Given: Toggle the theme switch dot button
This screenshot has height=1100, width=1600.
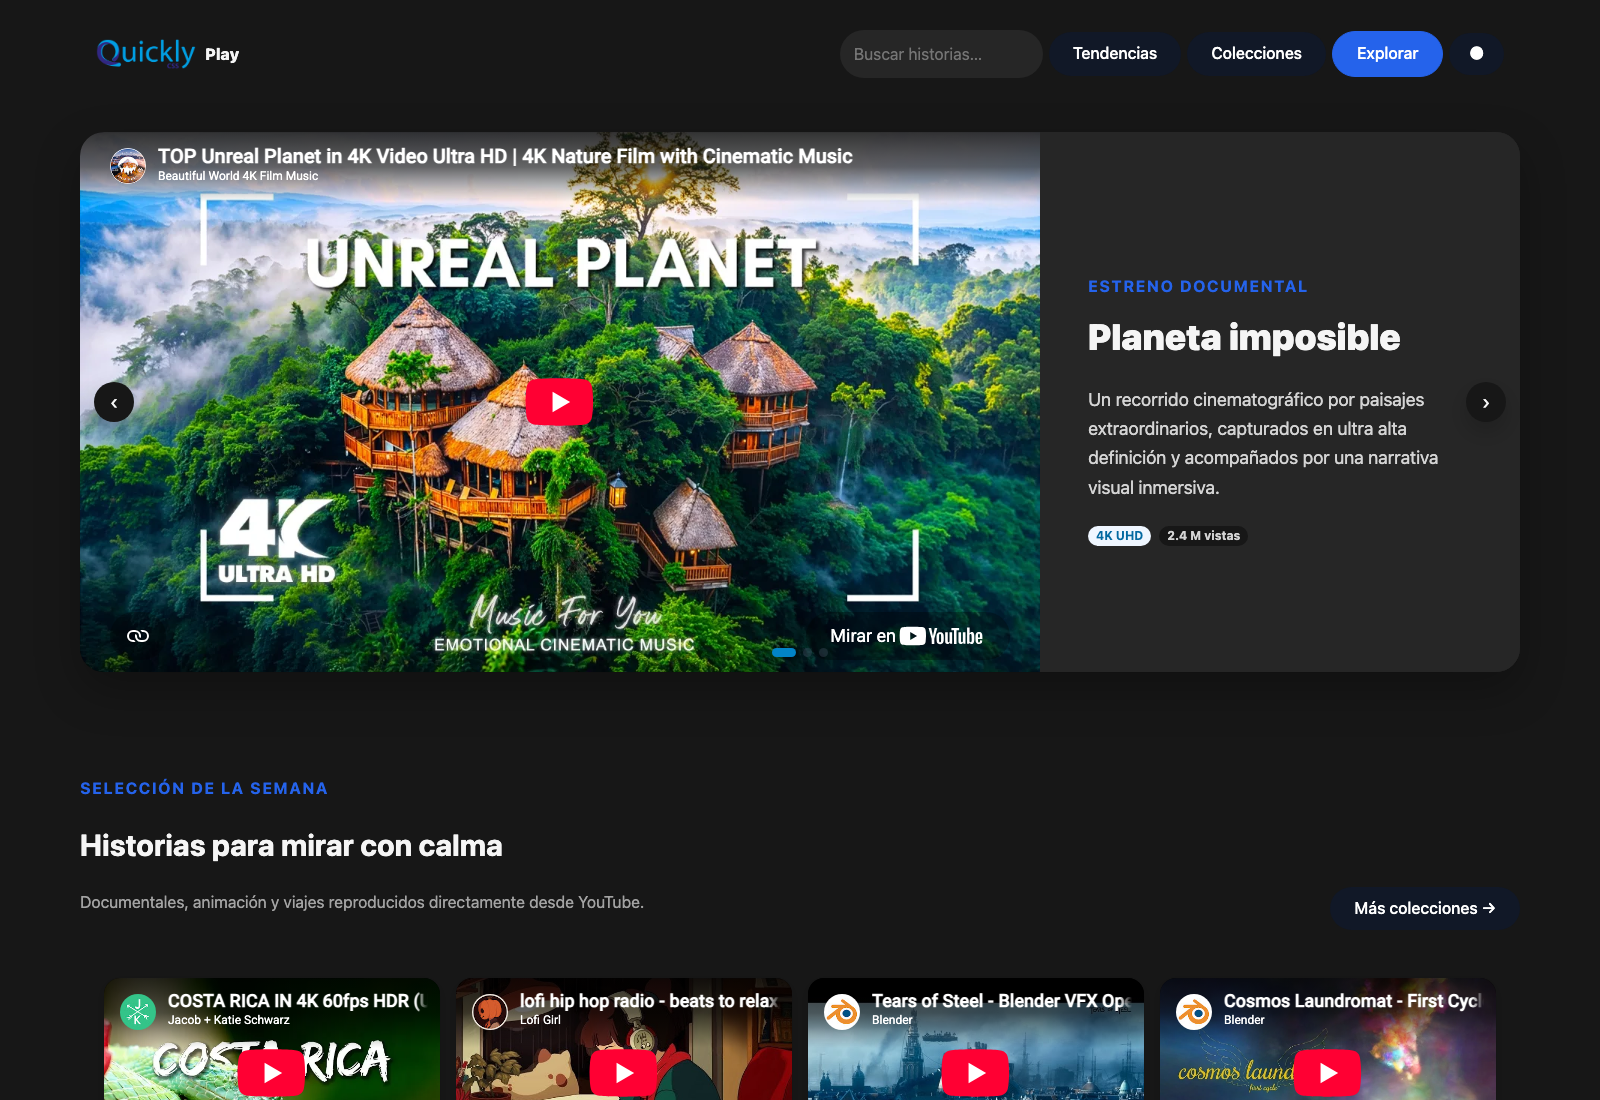Looking at the screenshot, I should click(1476, 54).
